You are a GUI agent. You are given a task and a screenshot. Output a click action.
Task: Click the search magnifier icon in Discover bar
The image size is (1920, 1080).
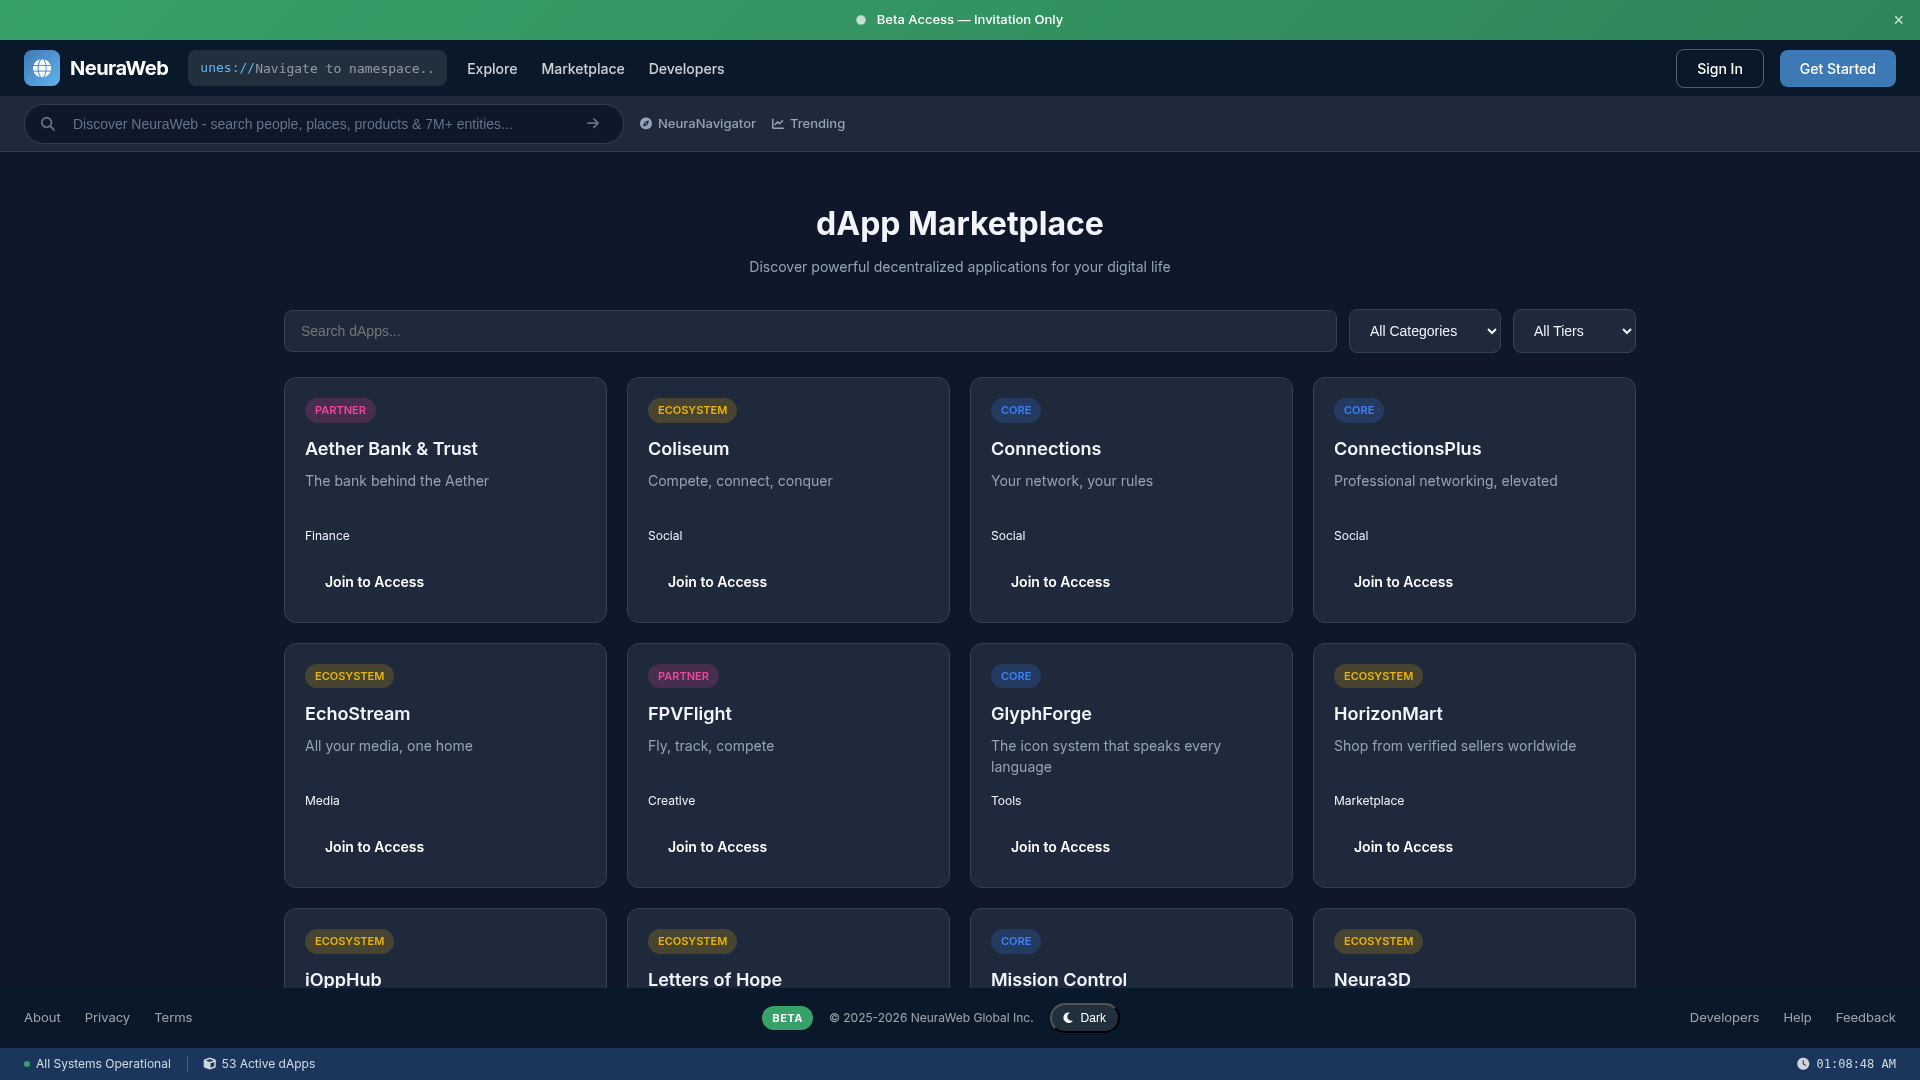48,124
